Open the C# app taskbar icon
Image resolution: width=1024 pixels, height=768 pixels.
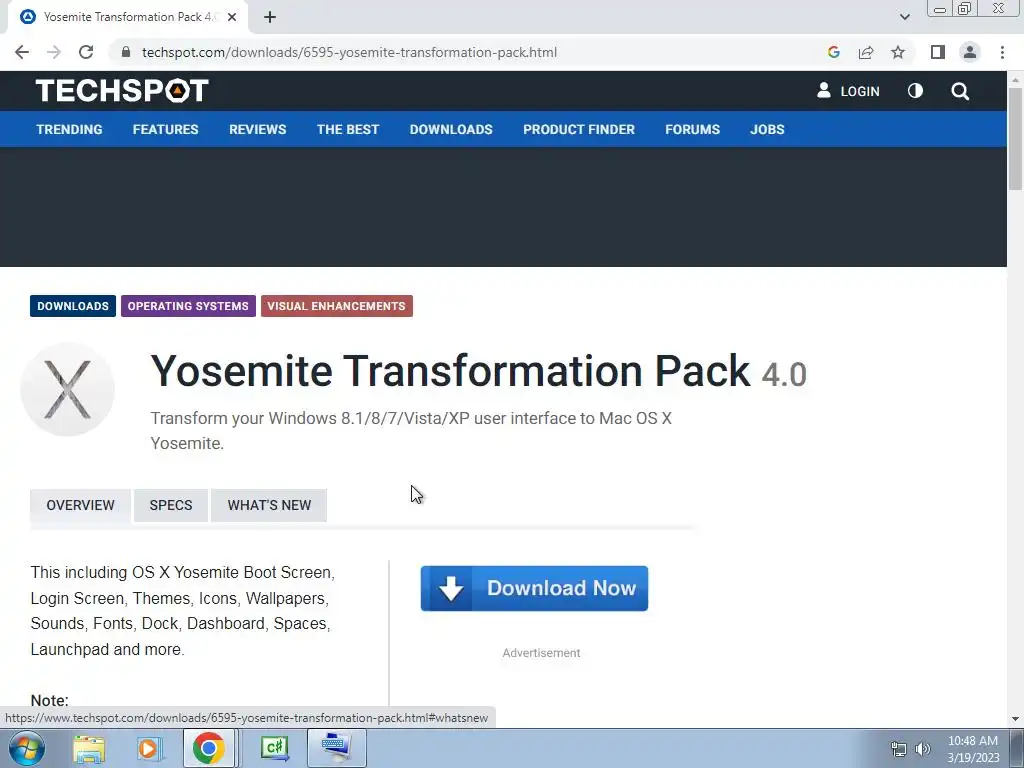tap(275, 748)
